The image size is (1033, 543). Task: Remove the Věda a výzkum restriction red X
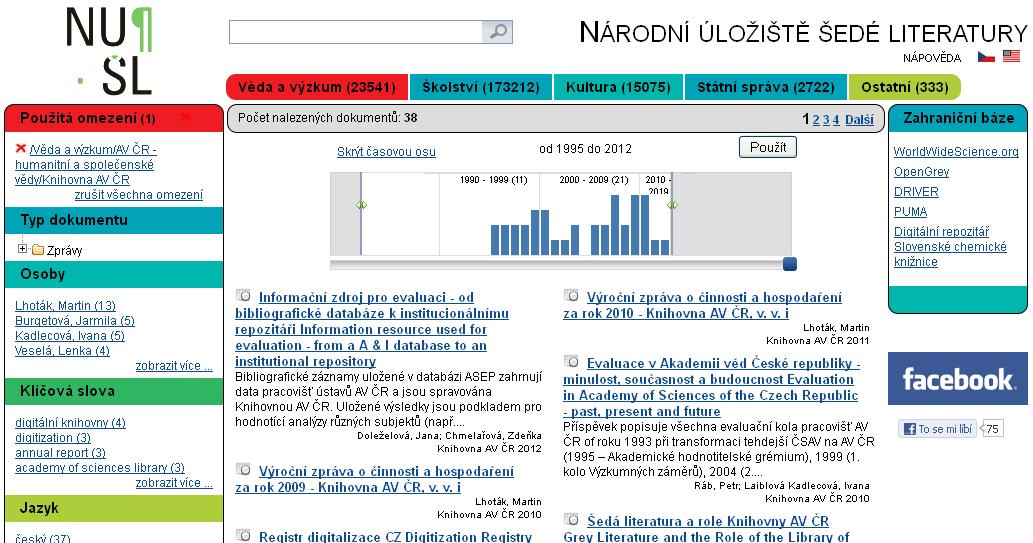point(20,149)
